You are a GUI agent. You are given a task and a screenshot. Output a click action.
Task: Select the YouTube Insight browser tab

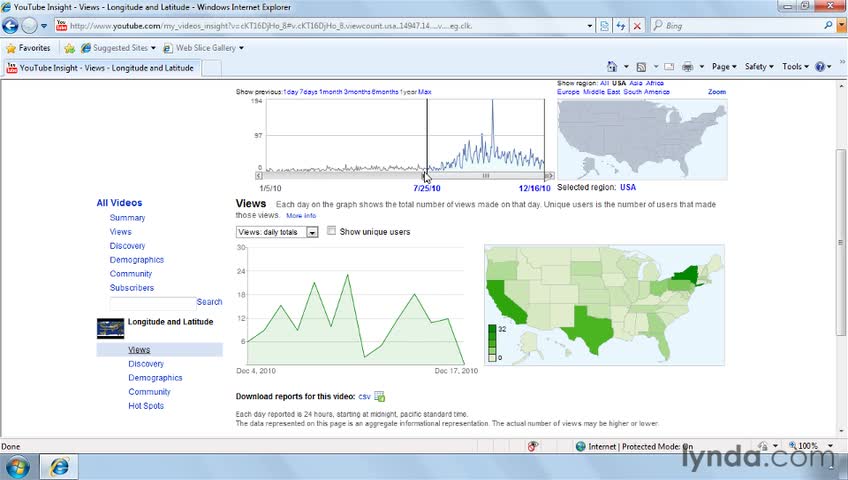coord(101,68)
